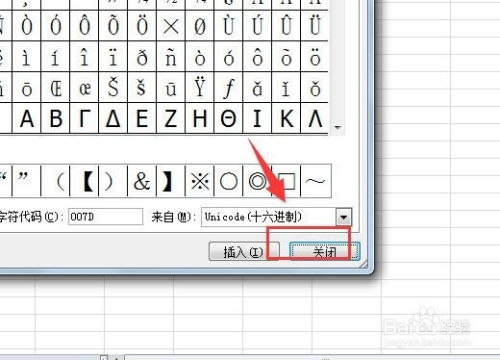Select uppercase Š with caron

[x=113, y=87]
